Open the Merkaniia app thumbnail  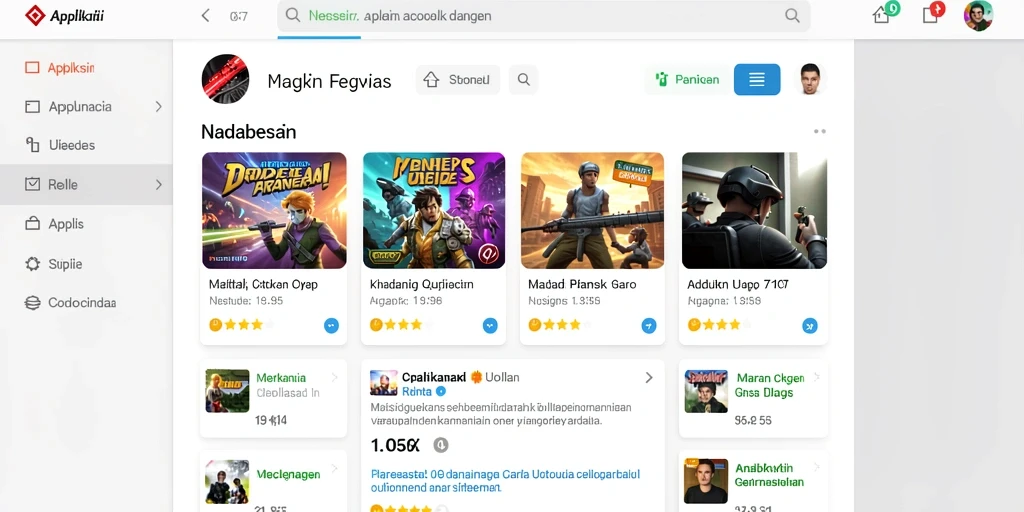[x=227, y=391]
